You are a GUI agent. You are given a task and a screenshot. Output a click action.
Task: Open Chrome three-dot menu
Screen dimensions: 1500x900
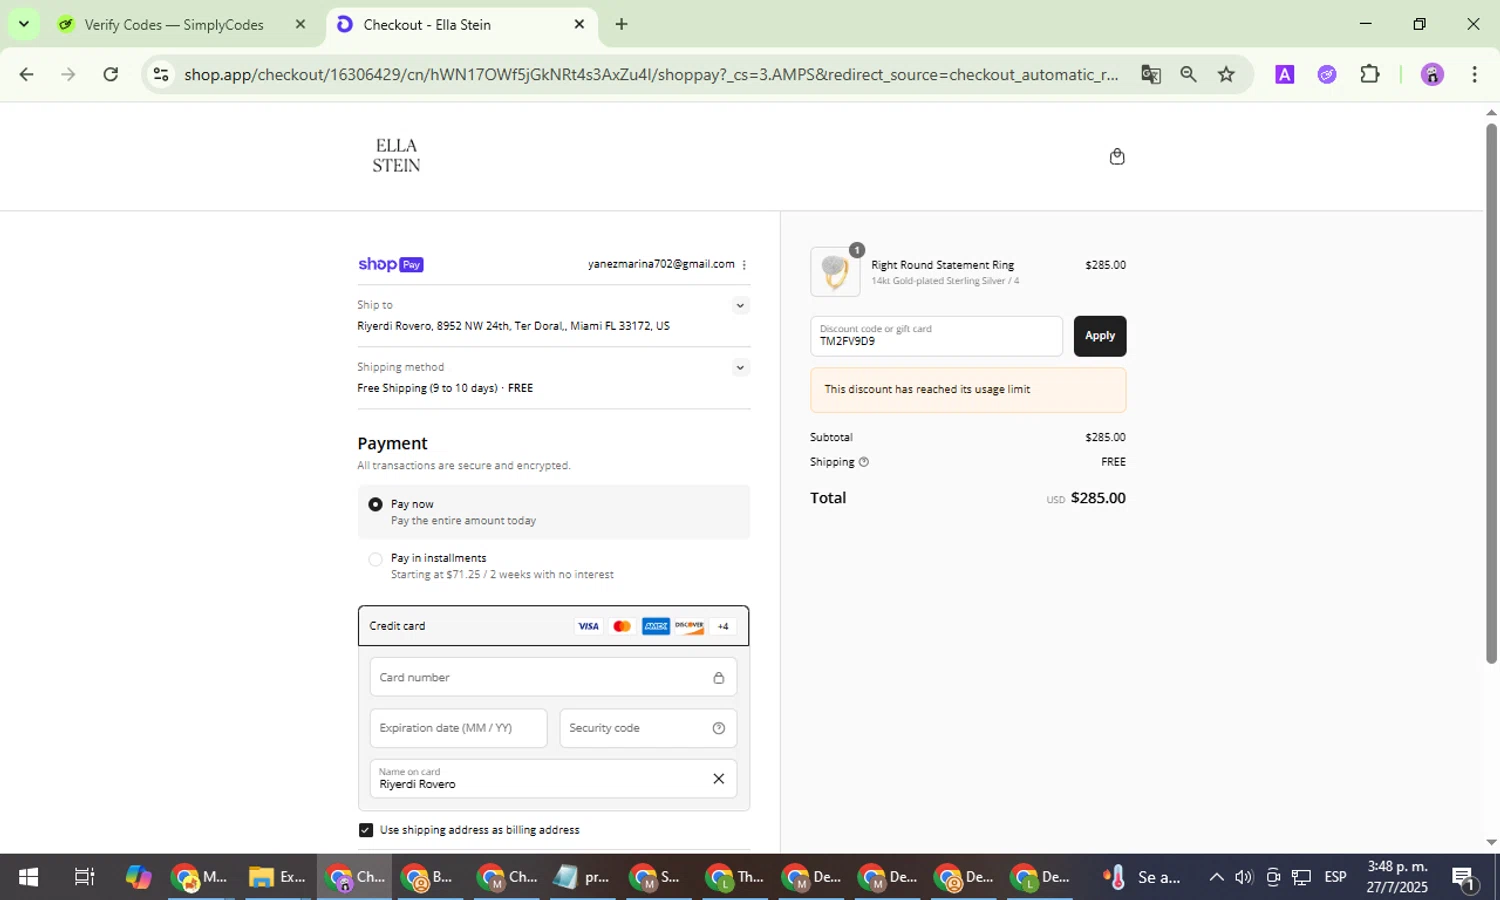[x=1474, y=74]
